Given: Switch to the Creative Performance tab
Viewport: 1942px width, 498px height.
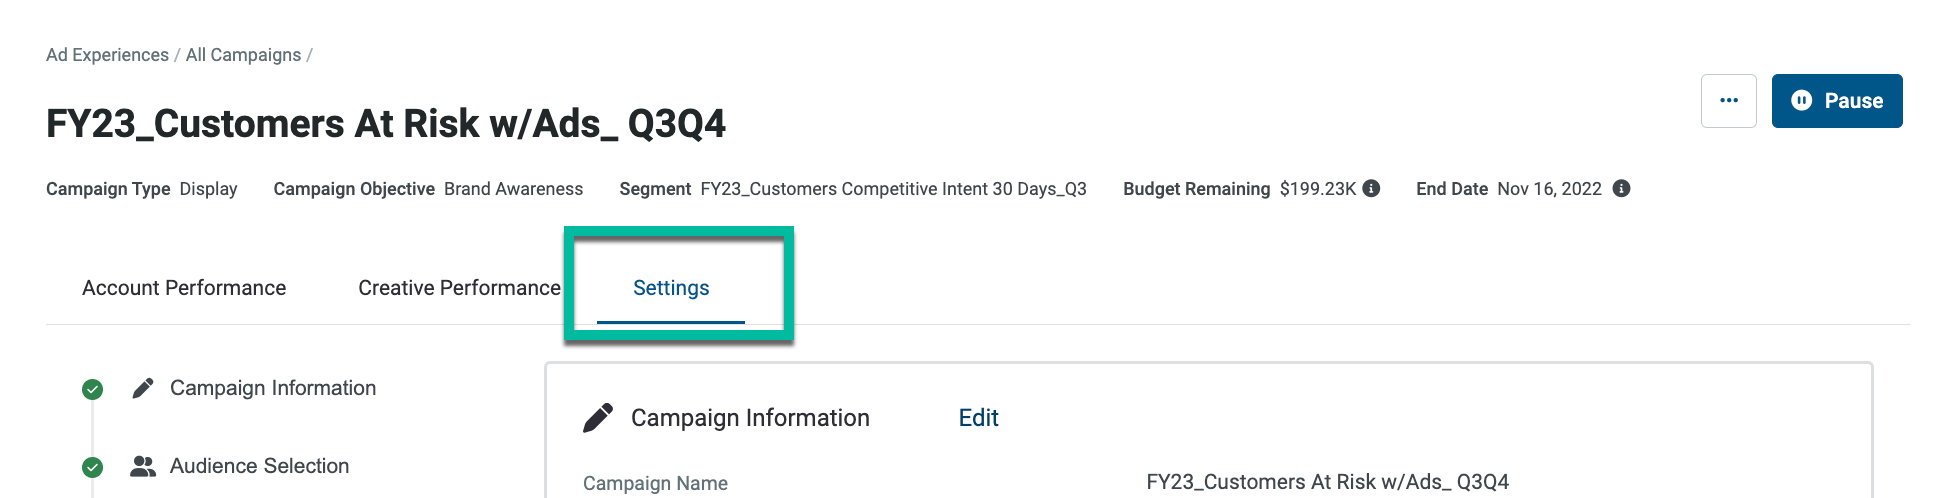Looking at the screenshot, I should pos(459,288).
